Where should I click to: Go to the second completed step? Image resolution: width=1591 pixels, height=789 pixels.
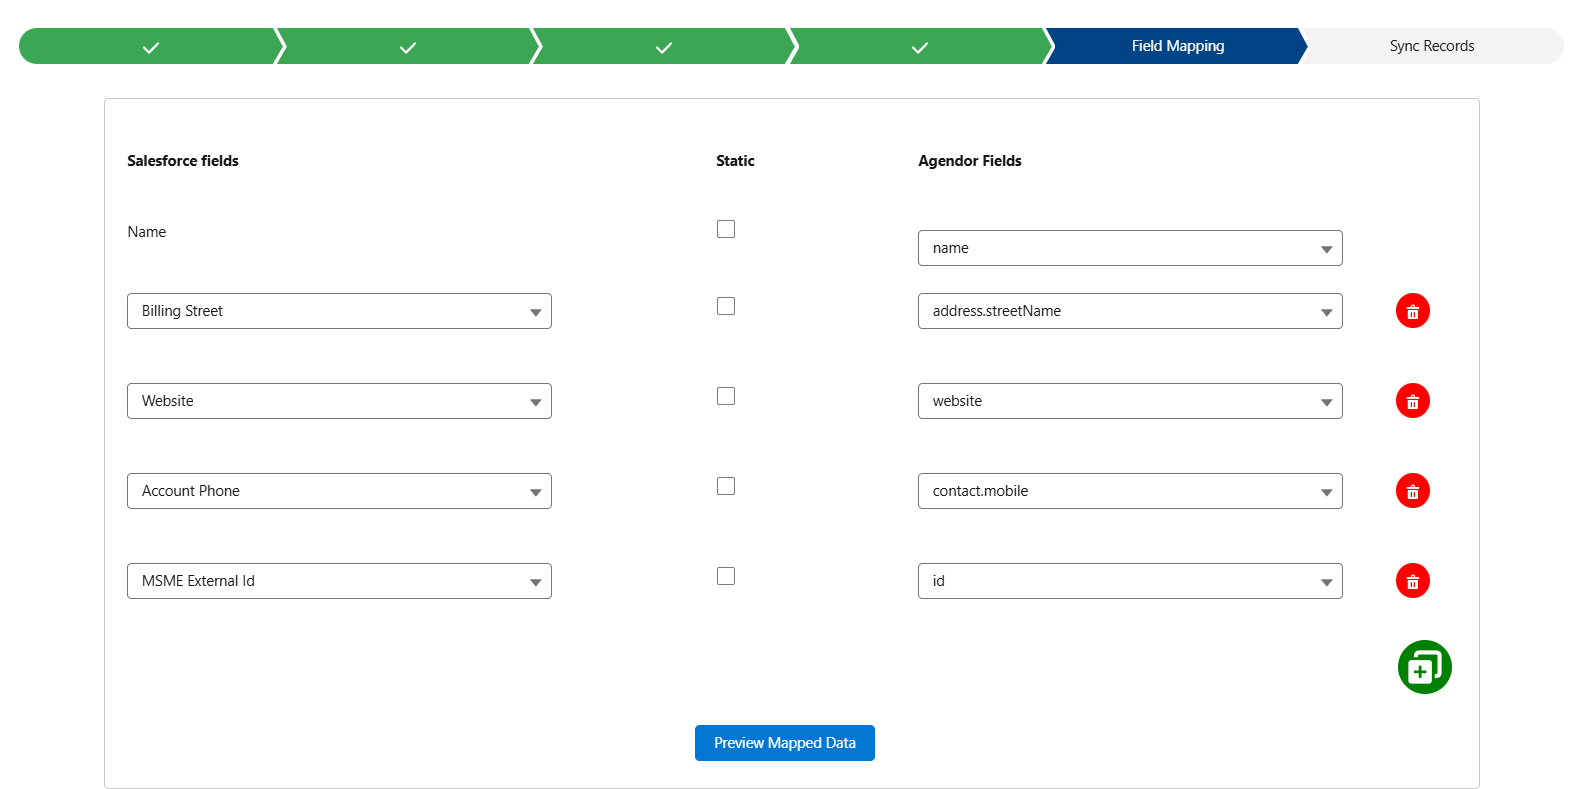coord(407,47)
